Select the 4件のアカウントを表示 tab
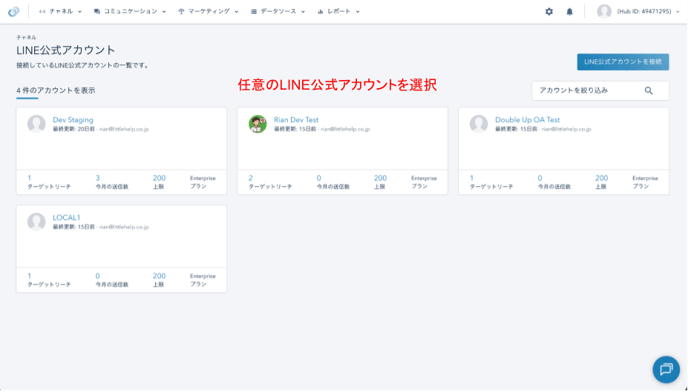The image size is (688, 392). pos(56,90)
